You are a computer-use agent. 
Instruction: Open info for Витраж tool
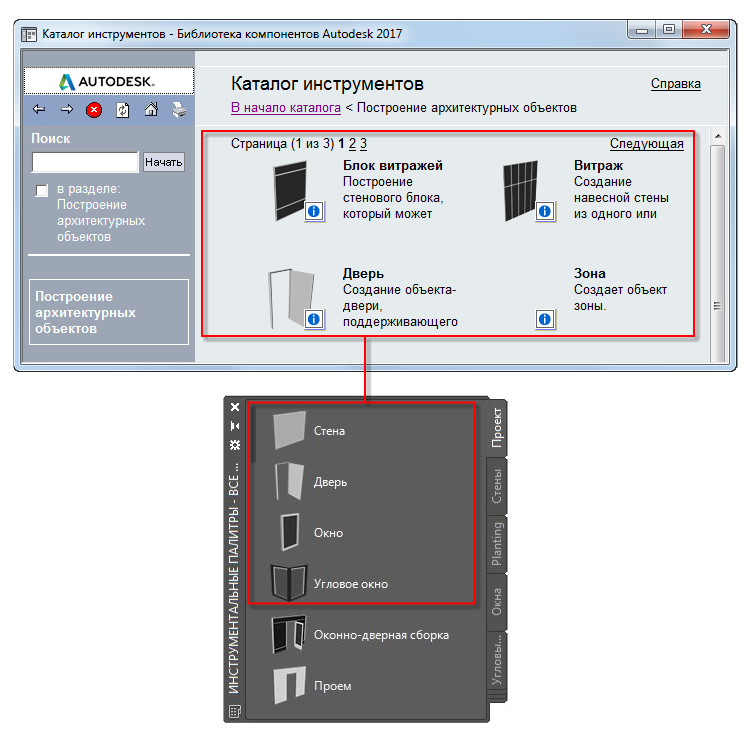coord(545,211)
